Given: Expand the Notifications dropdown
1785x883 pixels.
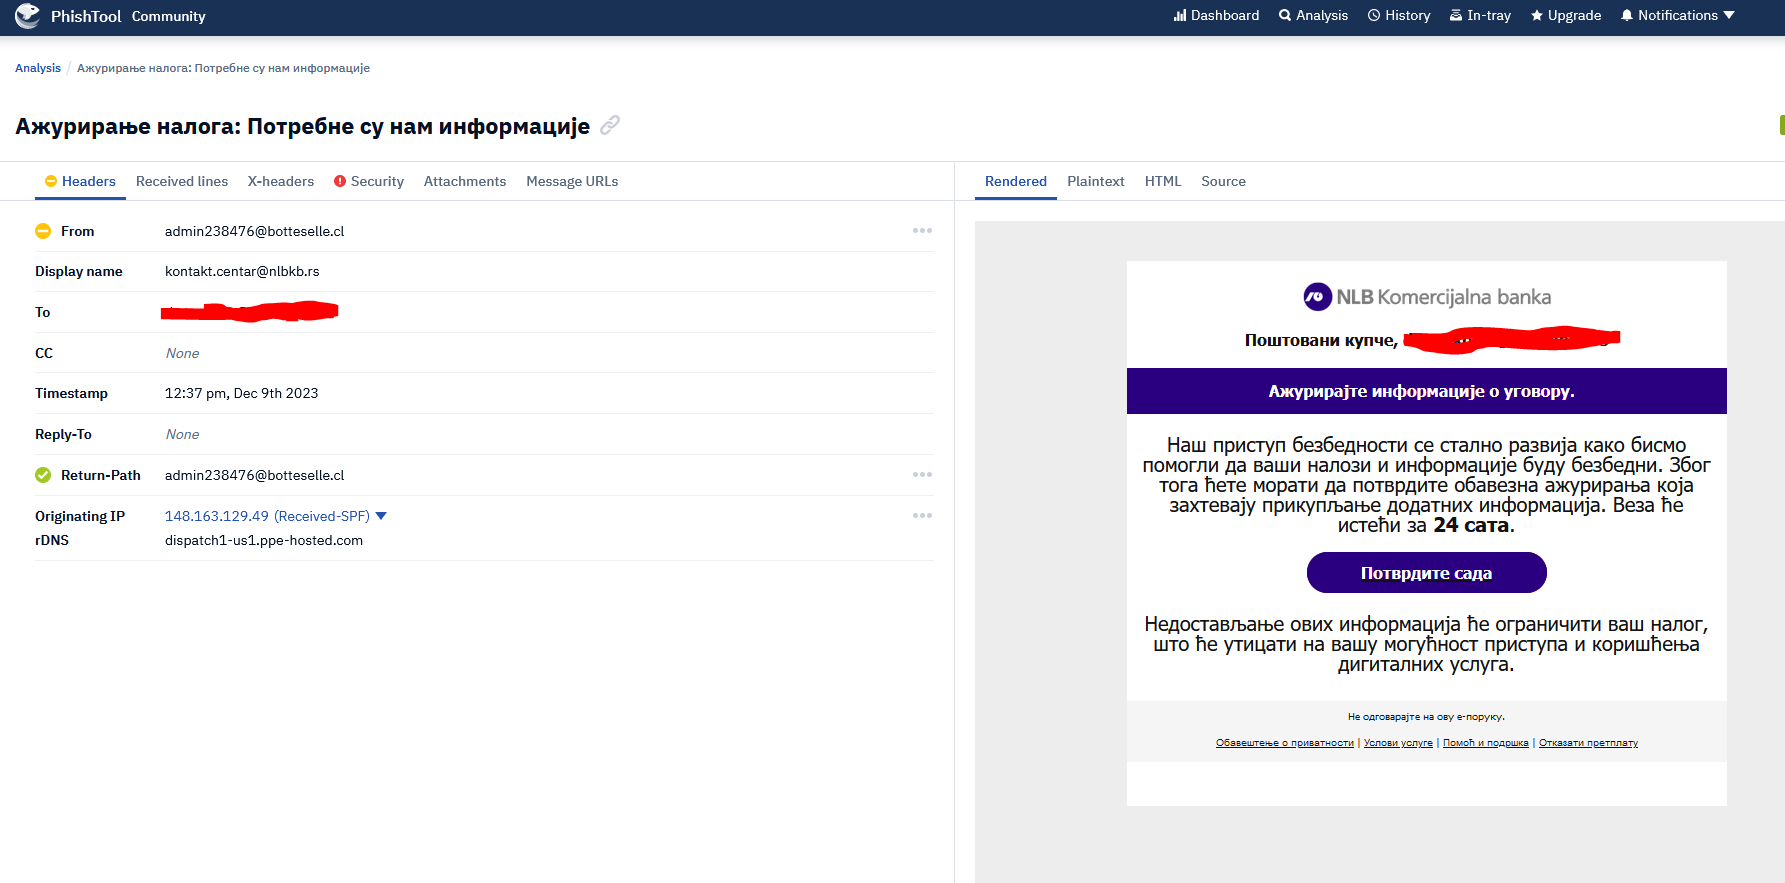Looking at the screenshot, I should click(1678, 16).
